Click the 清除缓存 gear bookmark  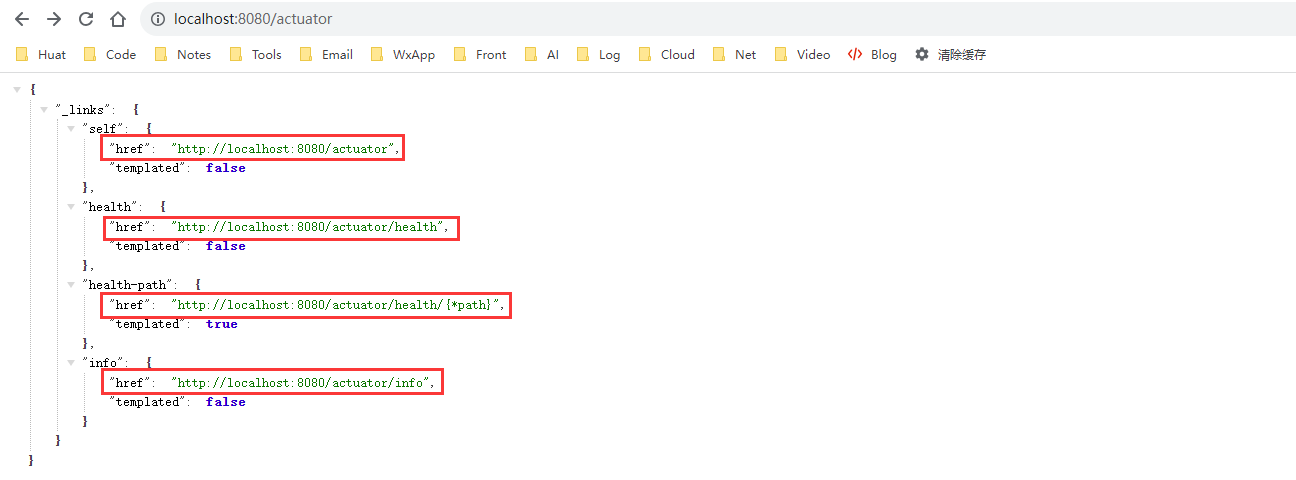click(950, 55)
